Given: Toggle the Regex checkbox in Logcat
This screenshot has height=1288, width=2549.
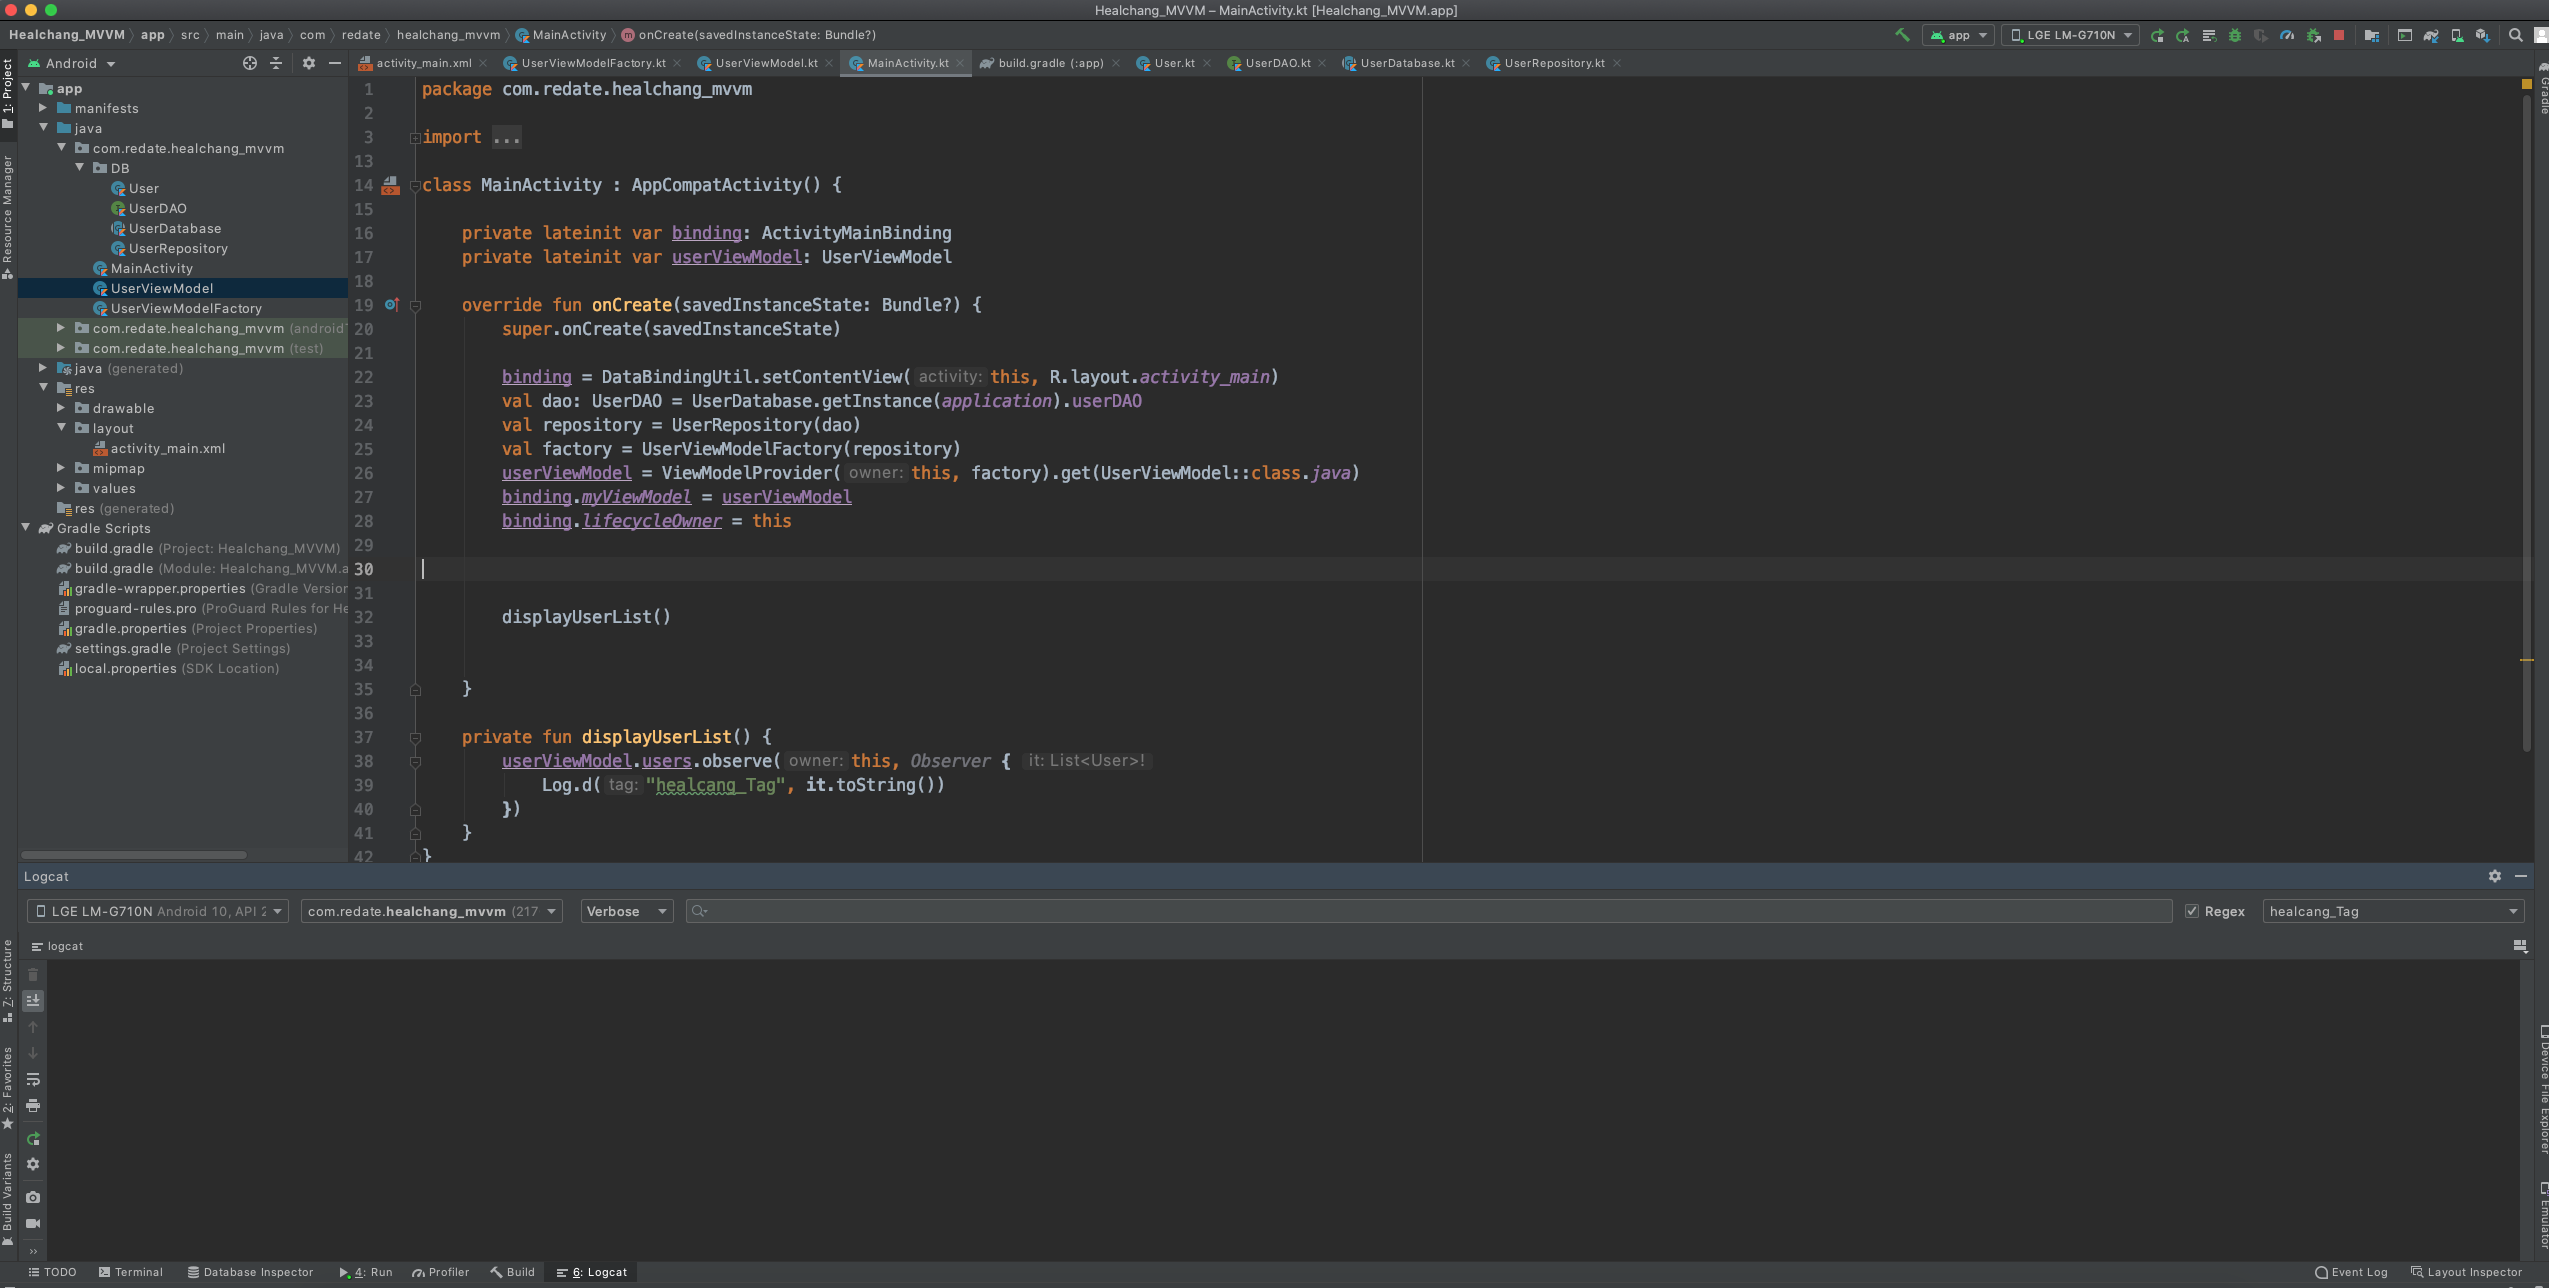Looking at the screenshot, I should (2192, 911).
